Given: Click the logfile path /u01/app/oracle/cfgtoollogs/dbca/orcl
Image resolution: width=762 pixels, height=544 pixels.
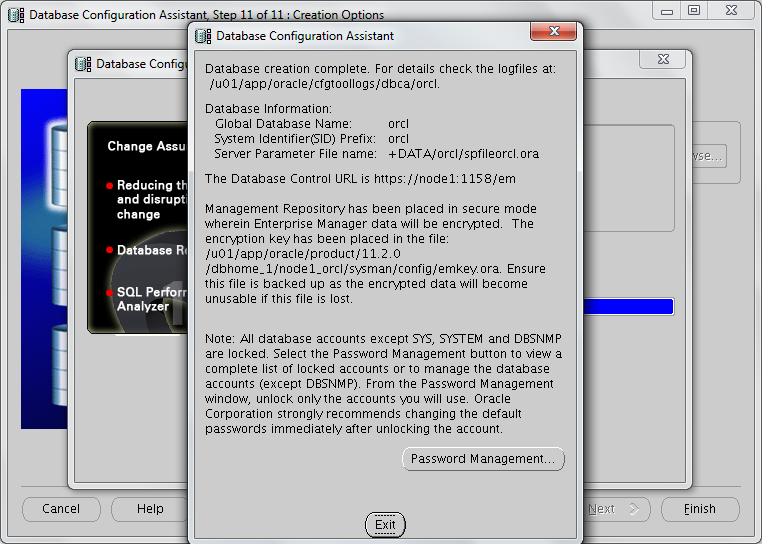Looking at the screenshot, I should tap(325, 84).
